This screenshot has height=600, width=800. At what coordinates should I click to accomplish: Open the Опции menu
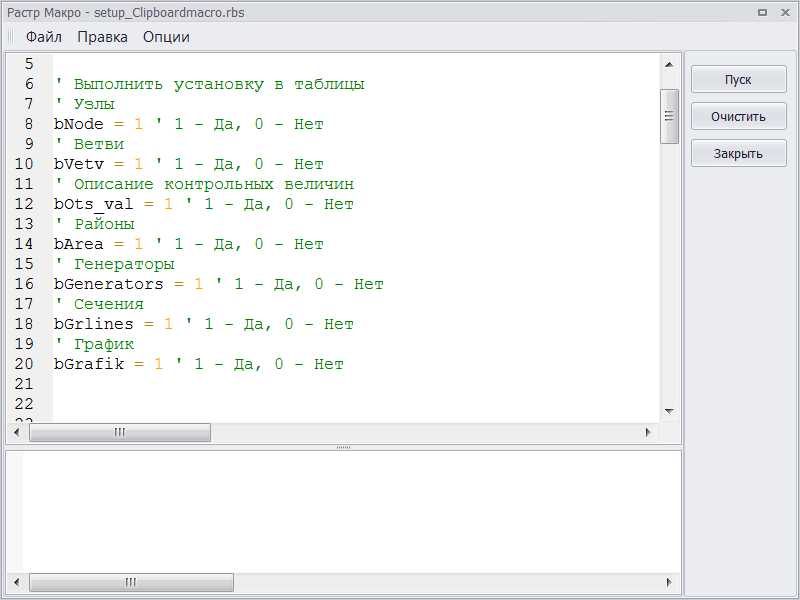pos(166,37)
